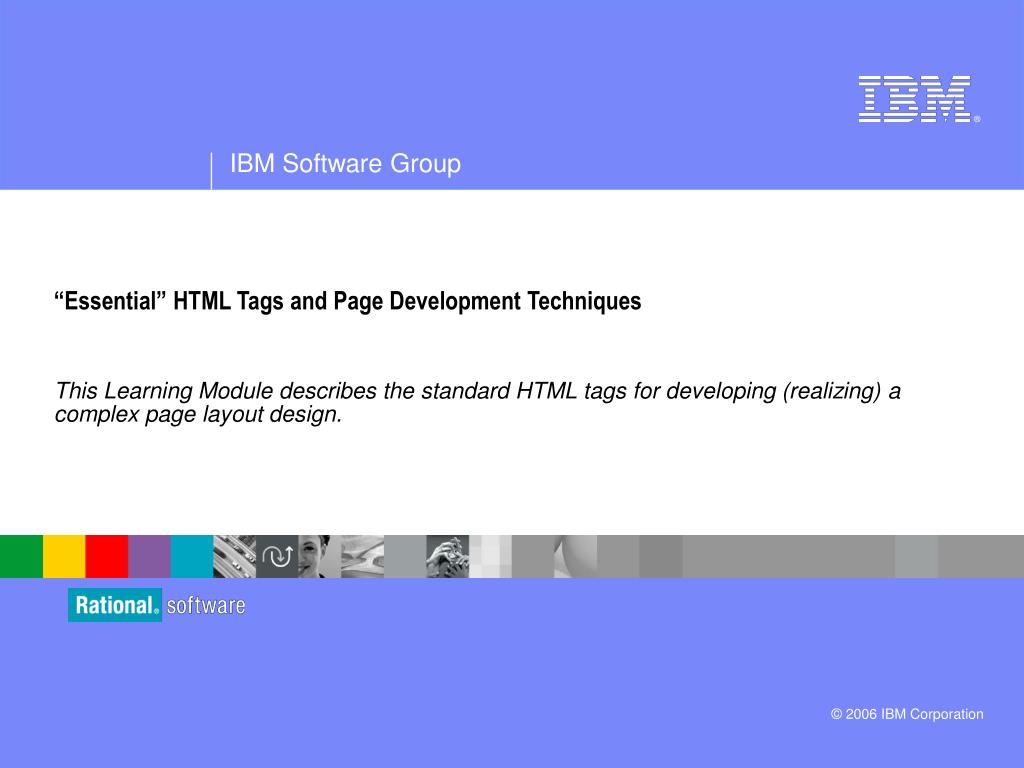The height and width of the screenshot is (768, 1024).
Task: Click the Learning Module description text
Action: tap(477, 401)
